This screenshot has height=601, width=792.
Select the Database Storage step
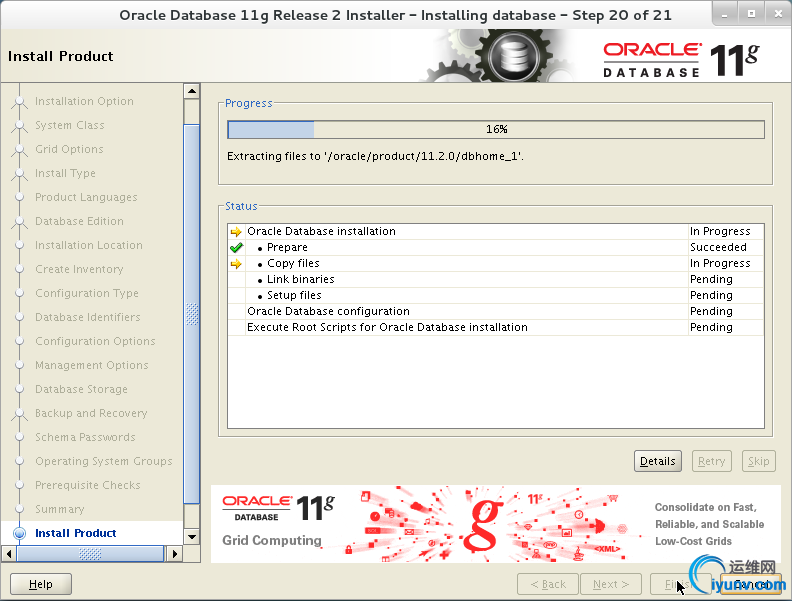tap(81, 389)
